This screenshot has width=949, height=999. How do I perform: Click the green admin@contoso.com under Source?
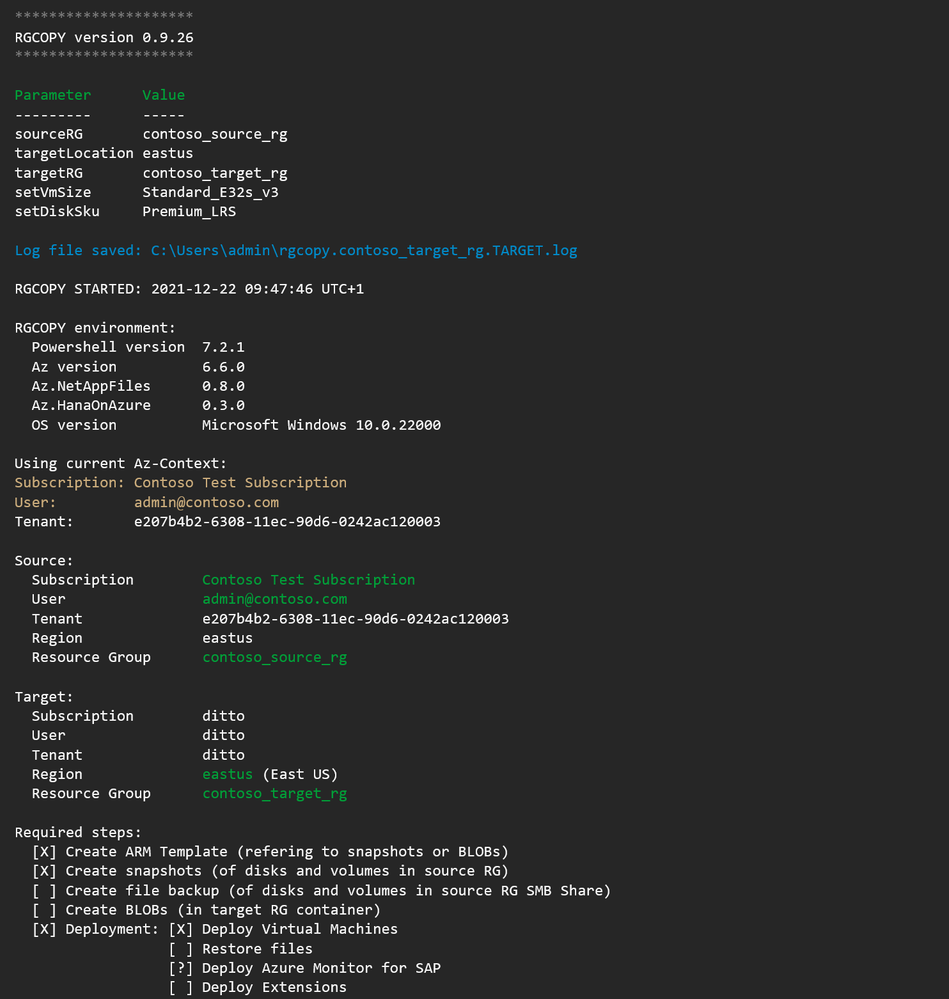point(275,600)
